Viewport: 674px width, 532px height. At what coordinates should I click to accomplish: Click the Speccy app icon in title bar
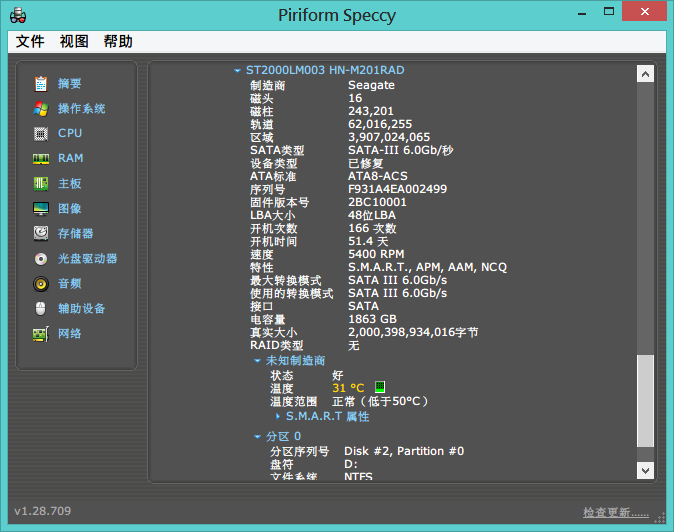18,15
